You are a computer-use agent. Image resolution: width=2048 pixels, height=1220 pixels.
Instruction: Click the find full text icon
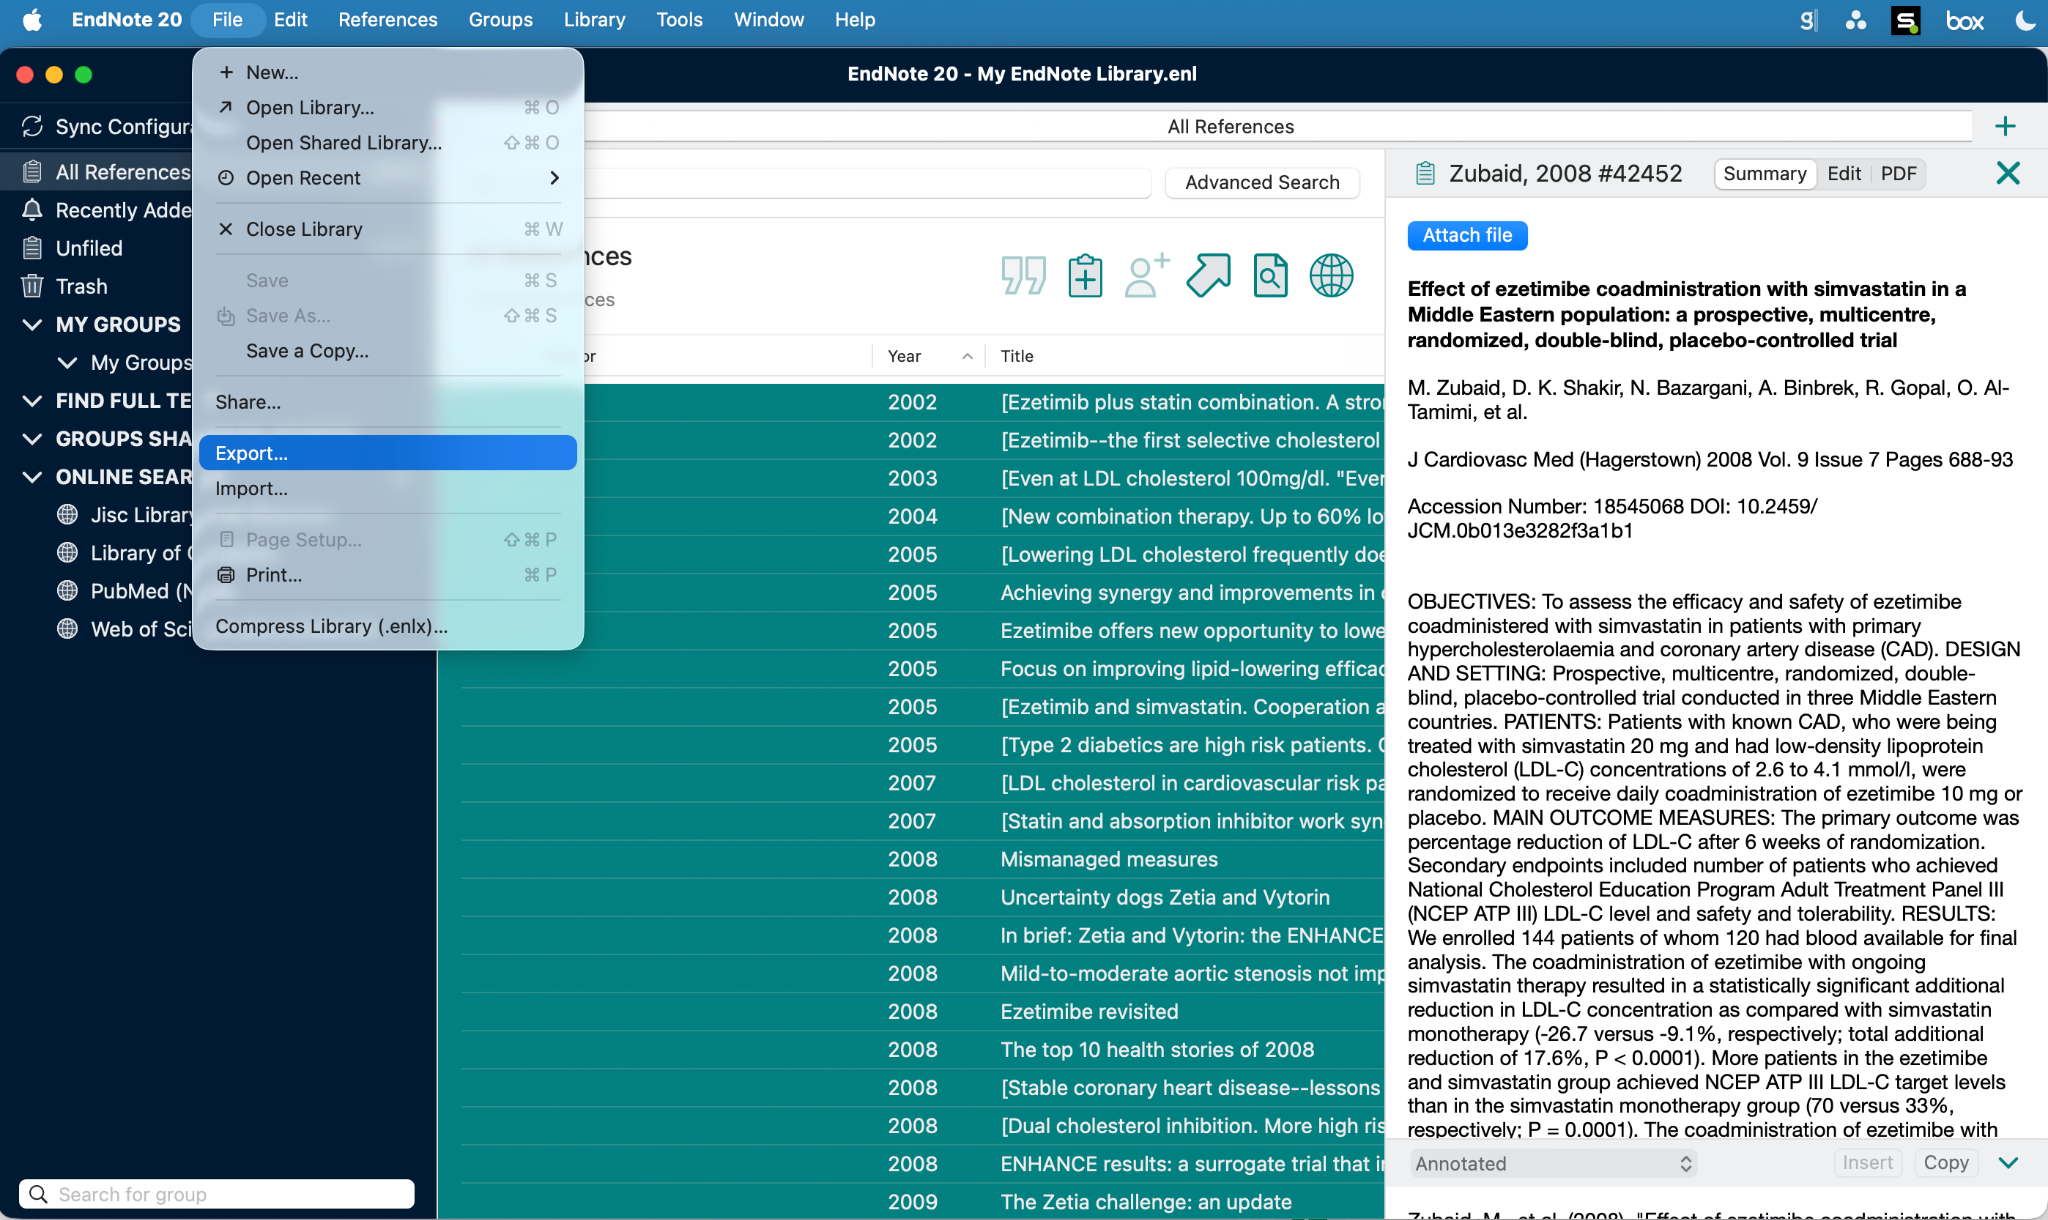point(1270,276)
